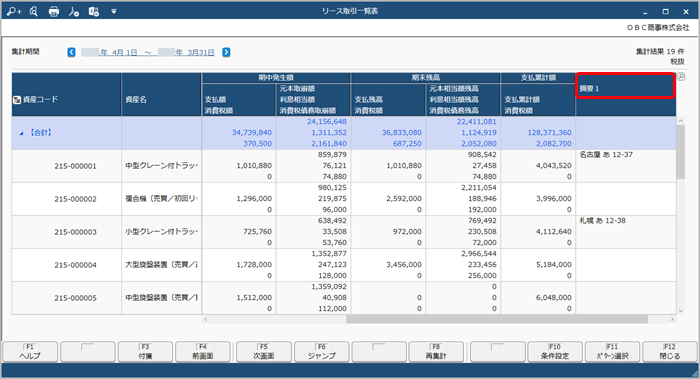Open the title bar toolbar dropdown arrow
Screen dimensions: 700x379
[114, 12]
